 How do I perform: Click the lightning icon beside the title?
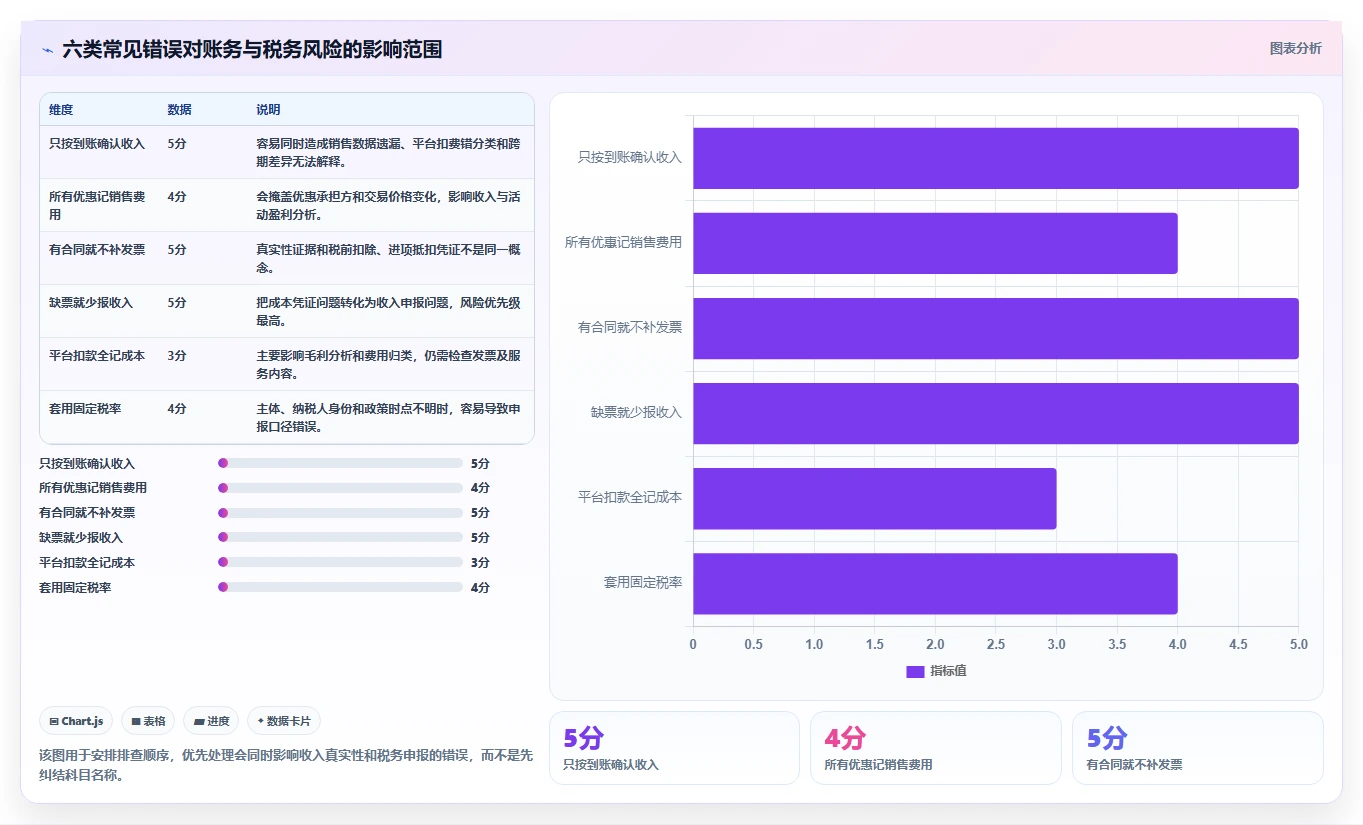(x=48, y=49)
